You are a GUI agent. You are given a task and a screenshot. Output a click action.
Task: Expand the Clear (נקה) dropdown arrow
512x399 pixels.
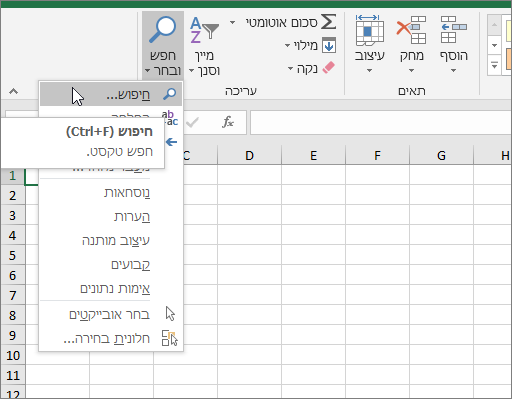(x=290, y=69)
